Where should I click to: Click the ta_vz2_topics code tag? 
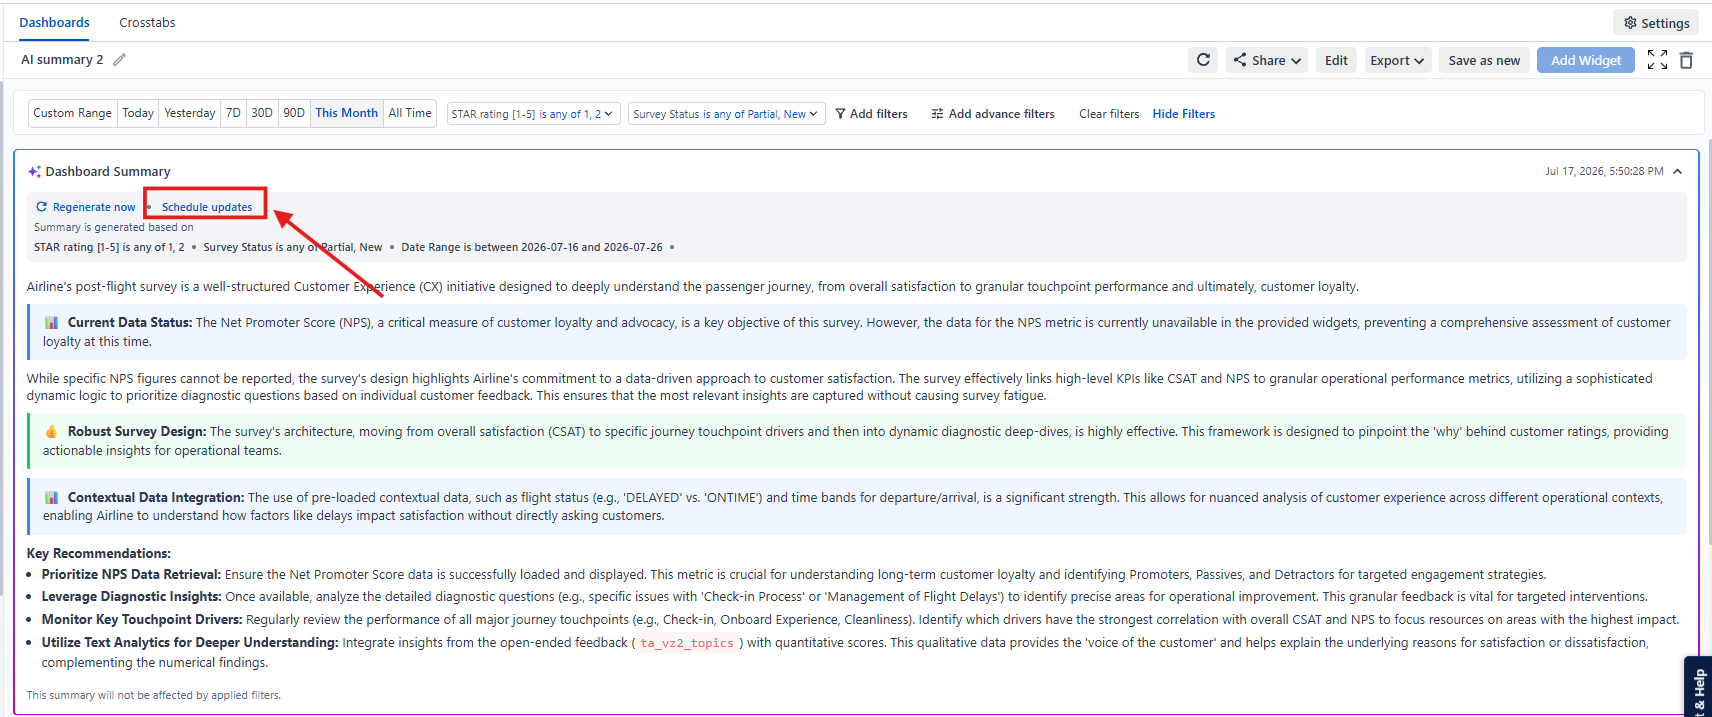(687, 643)
